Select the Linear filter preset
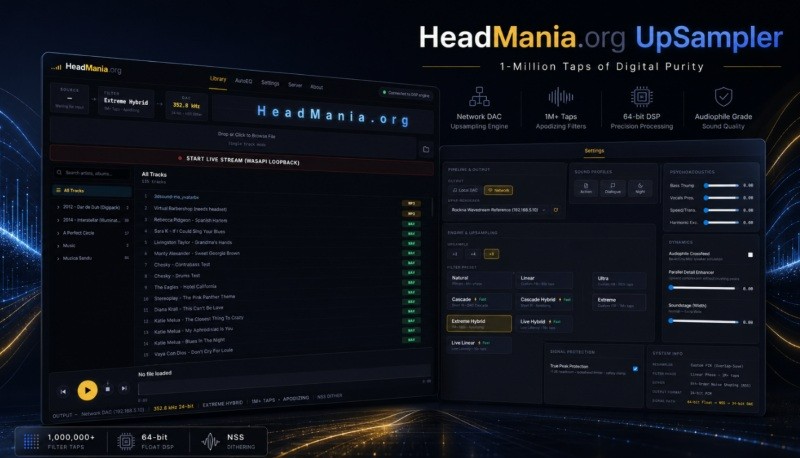The image size is (800, 458). point(544,281)
